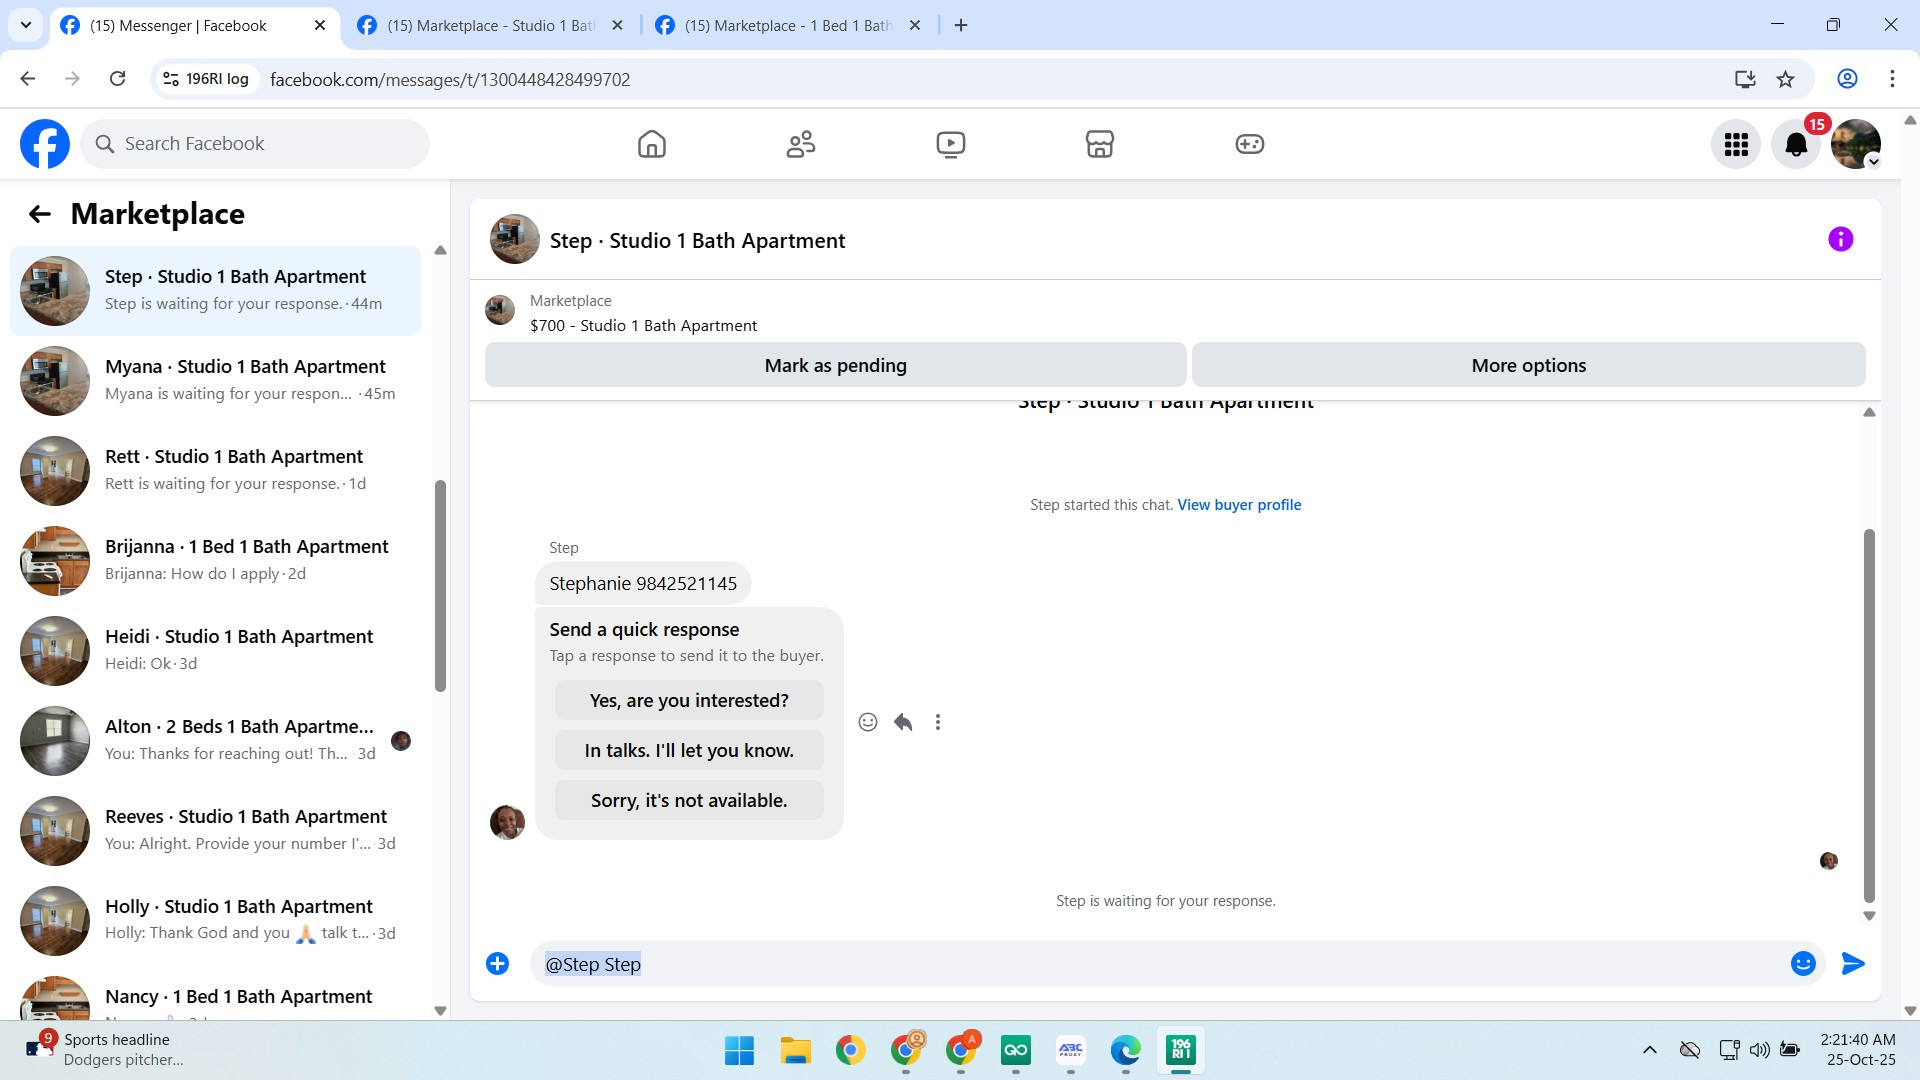Send quick response 'Sorry, it's not available.'
Viewport: 1920px width, 1080px height.
tap(689, 801)
